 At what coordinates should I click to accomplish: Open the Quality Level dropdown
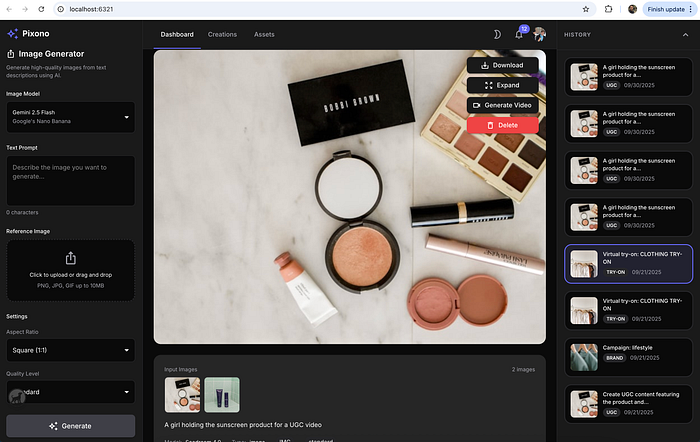(70, 392)
